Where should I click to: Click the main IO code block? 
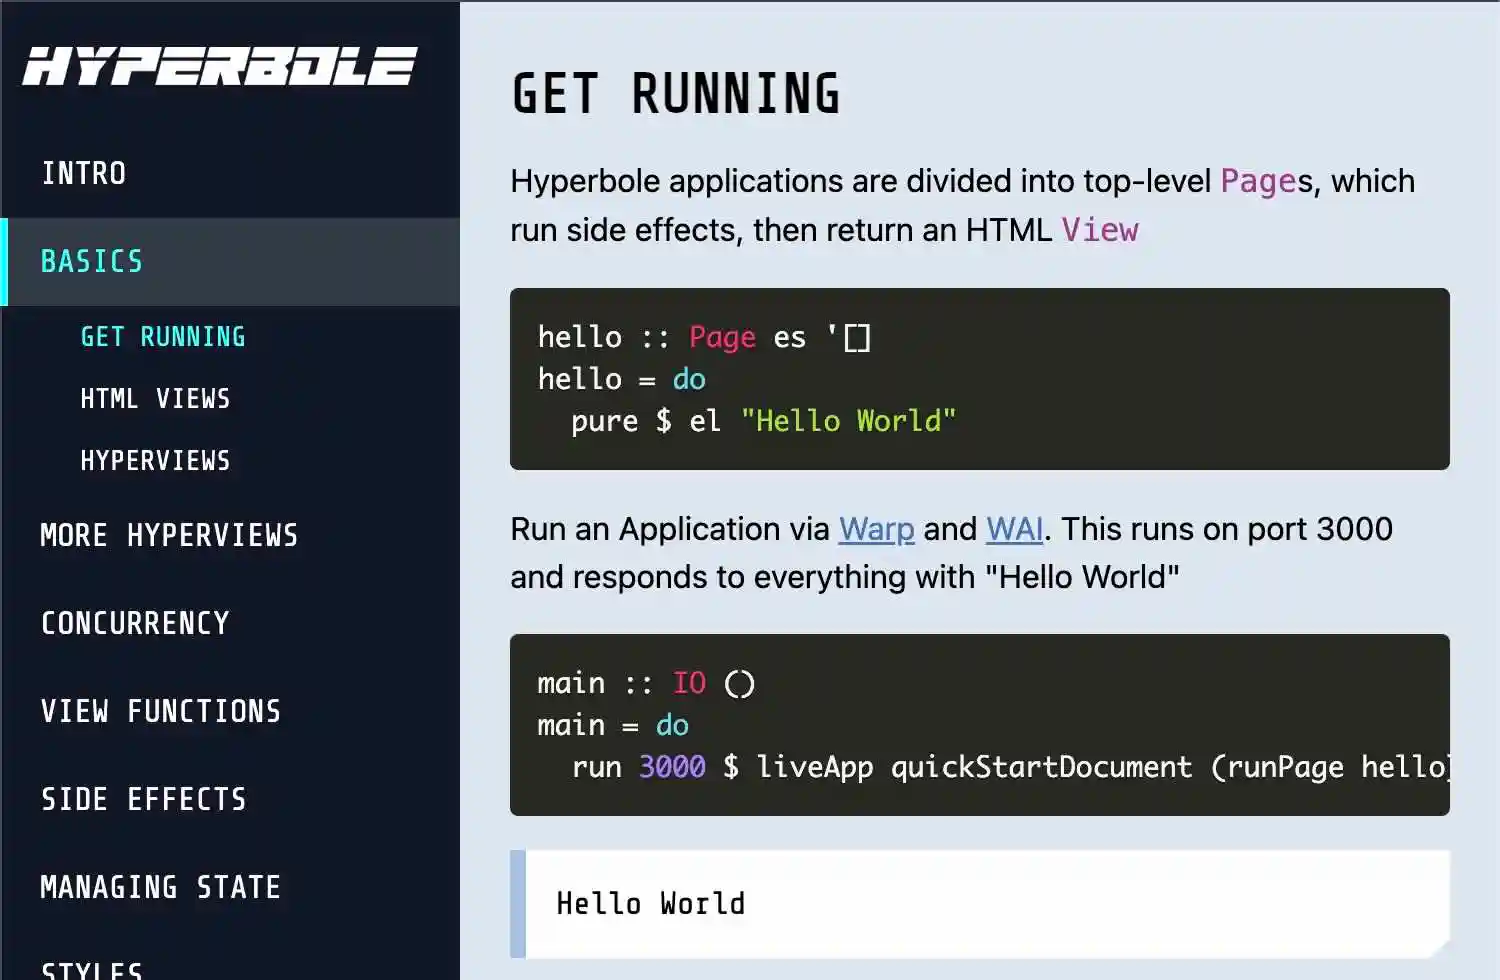(x=978, y=724)
